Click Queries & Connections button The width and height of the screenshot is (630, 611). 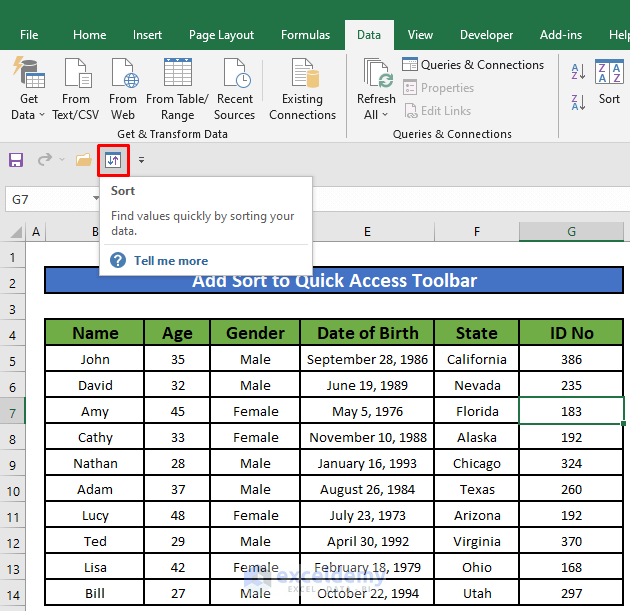point(473,65)
